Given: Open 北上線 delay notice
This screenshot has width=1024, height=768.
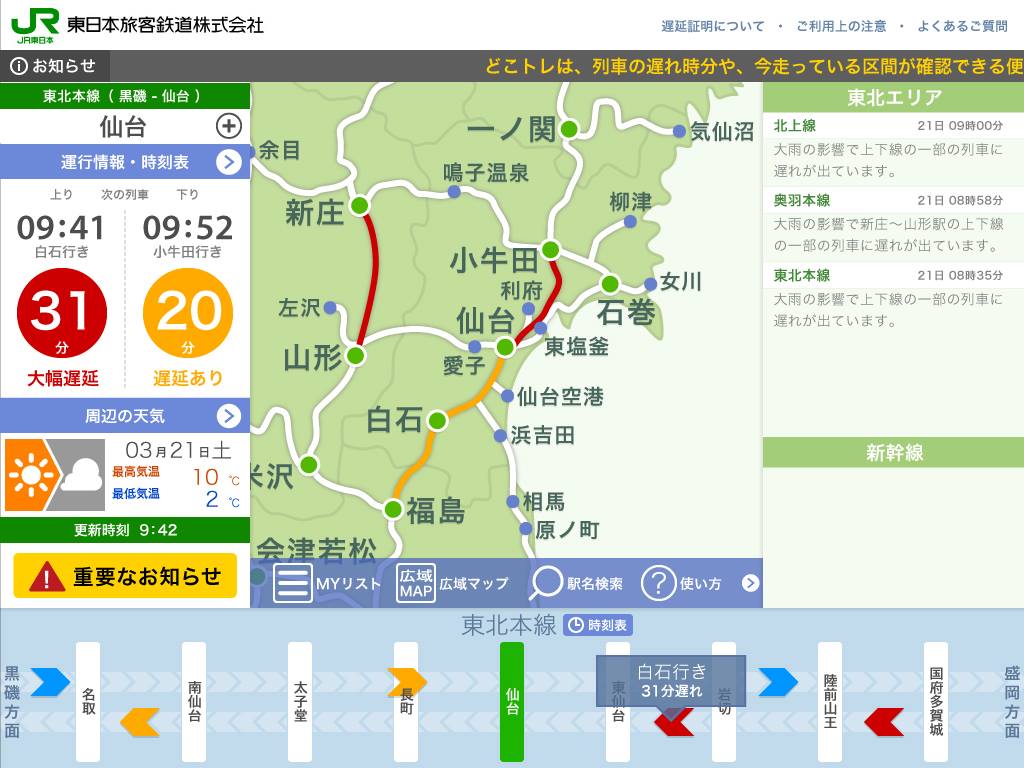Looking at the screenshot, I should click(x=893, y=149).
